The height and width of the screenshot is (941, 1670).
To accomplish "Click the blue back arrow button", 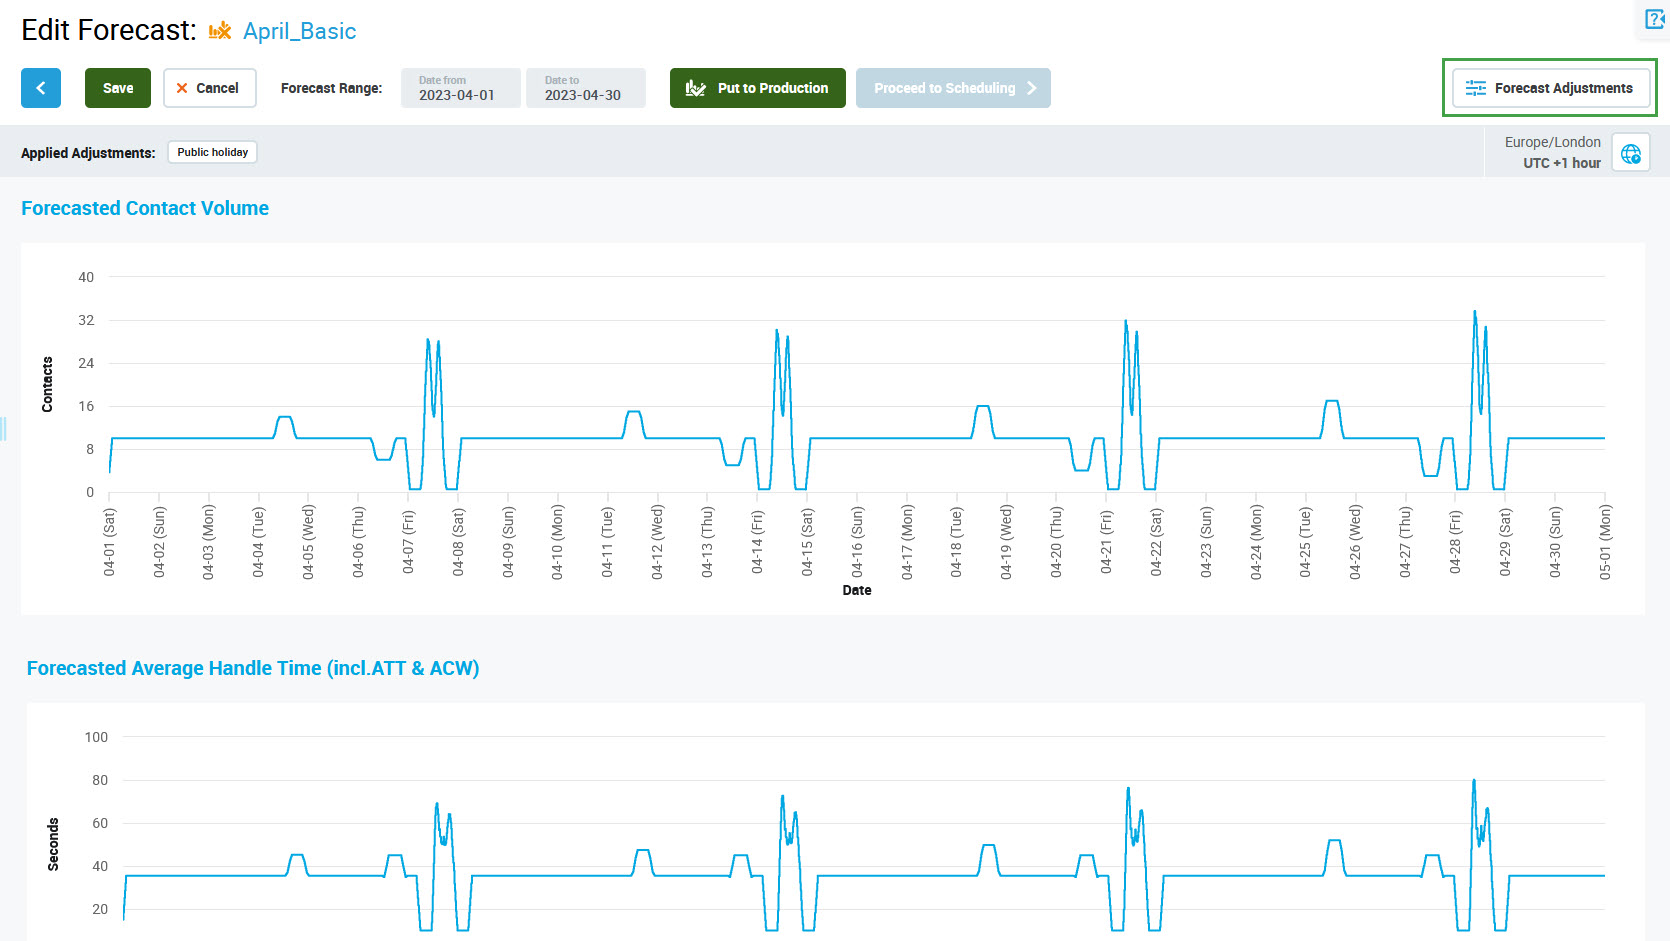I will click(x=41, y=88).
